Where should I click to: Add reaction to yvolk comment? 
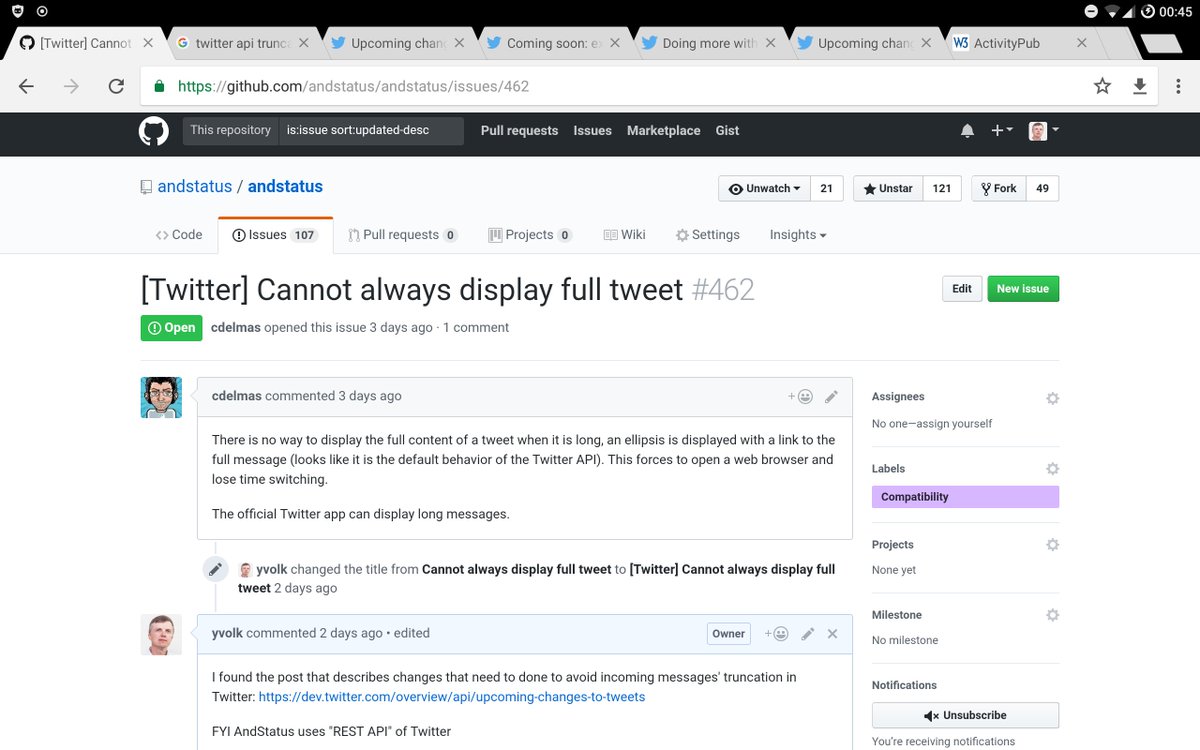pyautogui.click(x=777, y=633)
